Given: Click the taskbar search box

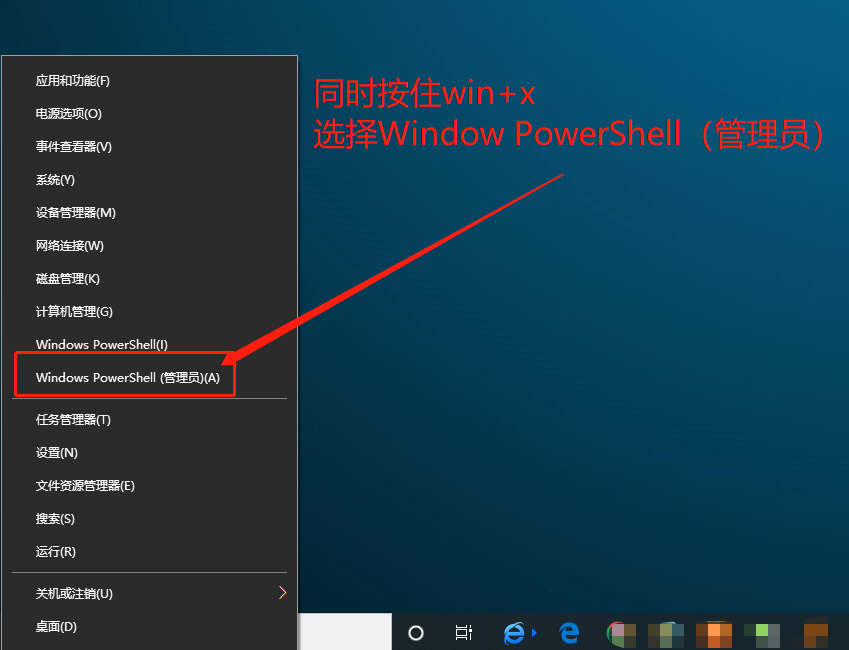Looking at the screenshot, I should click(x=345, y=632).
